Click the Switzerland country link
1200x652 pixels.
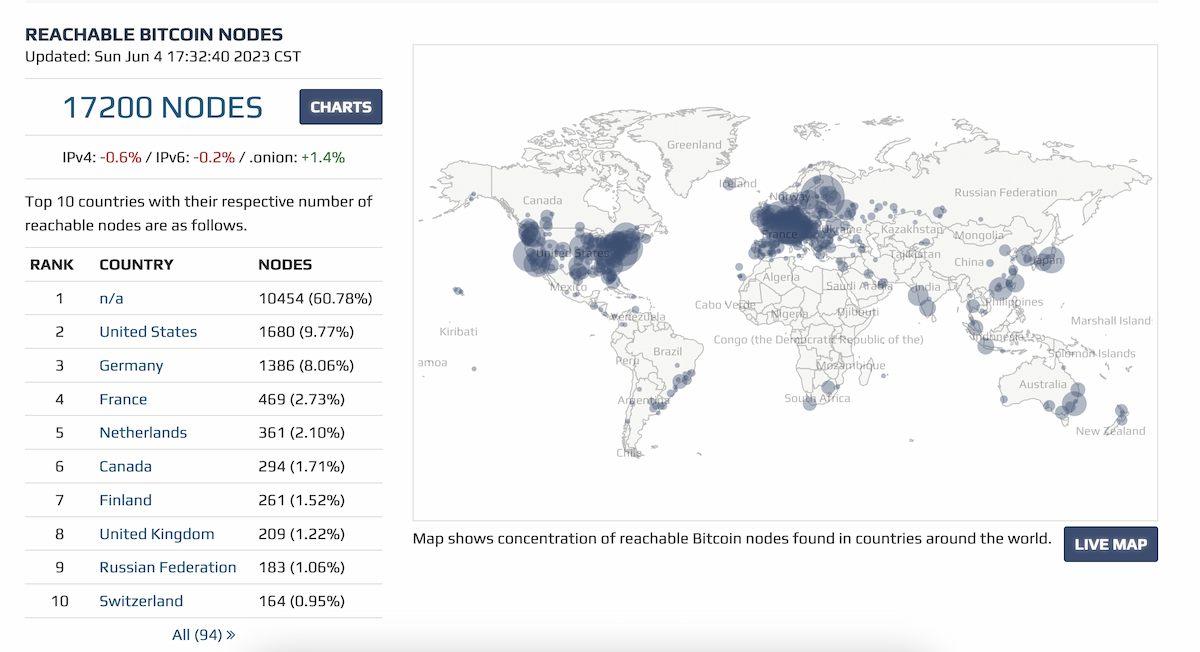click(141, 601)
